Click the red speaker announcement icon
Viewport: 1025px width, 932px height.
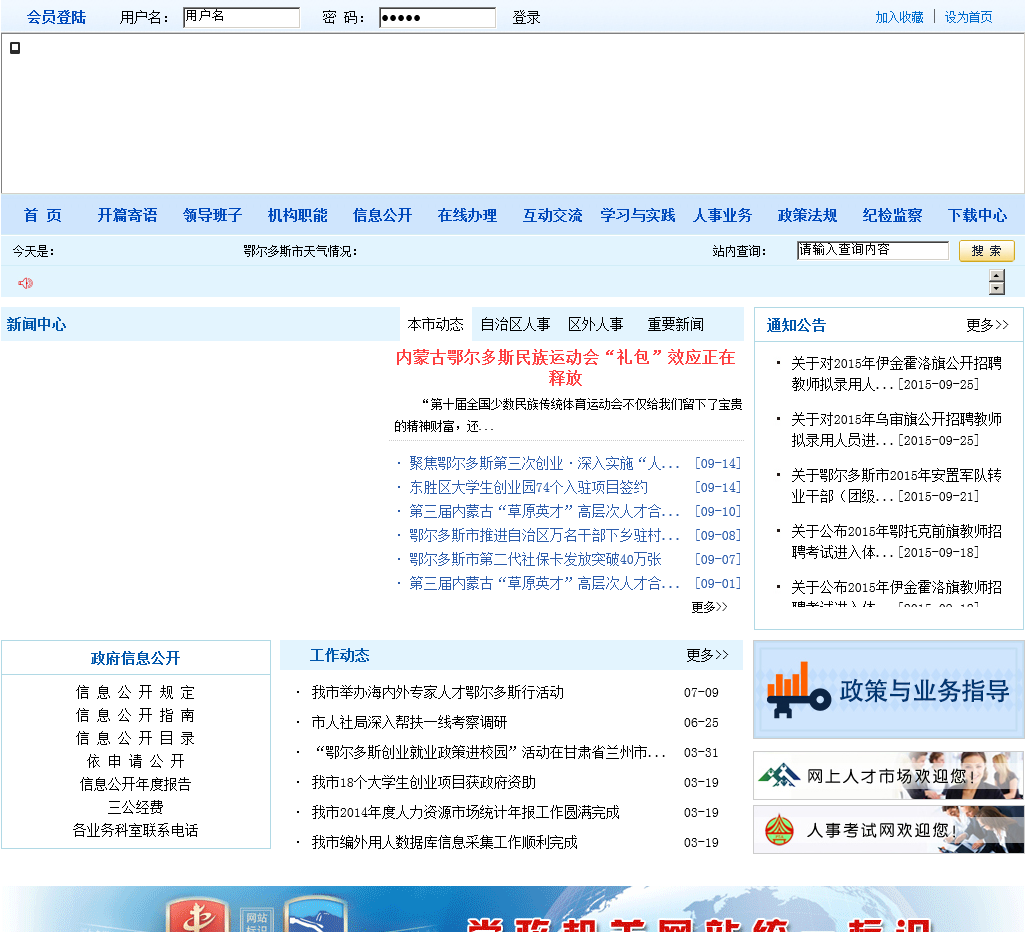25,283
